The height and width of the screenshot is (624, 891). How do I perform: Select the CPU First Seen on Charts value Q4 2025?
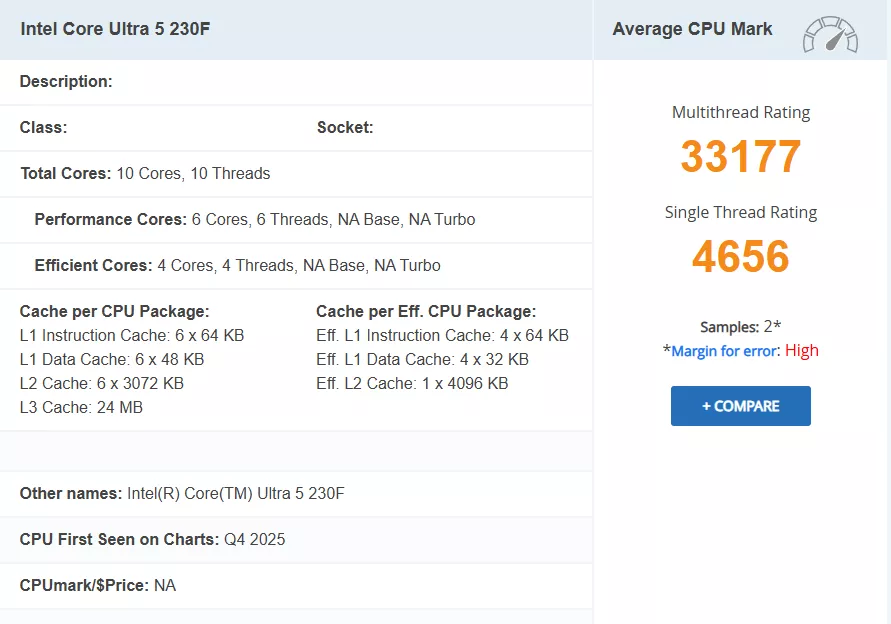click(257, 539)
